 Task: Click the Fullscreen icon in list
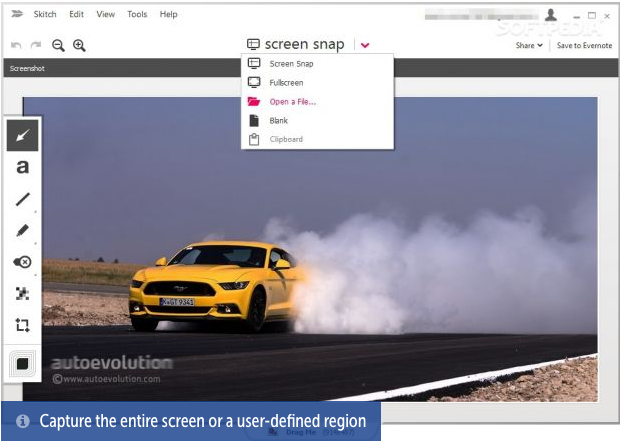pyautogui.click(x=254, y=82)
